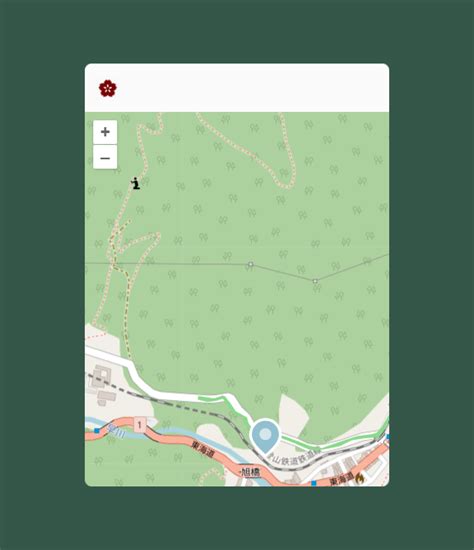Click the route 1 highway shield
Screen dimensions: 474x550
point(139,425)
